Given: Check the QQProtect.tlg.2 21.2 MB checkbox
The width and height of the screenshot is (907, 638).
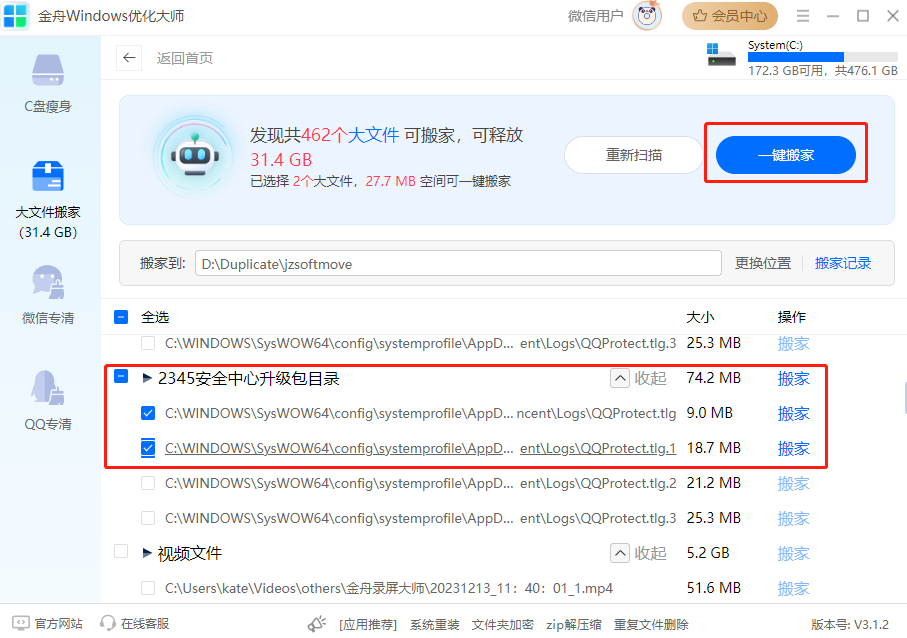Looking at the screenshot, I should click(148, 483).
